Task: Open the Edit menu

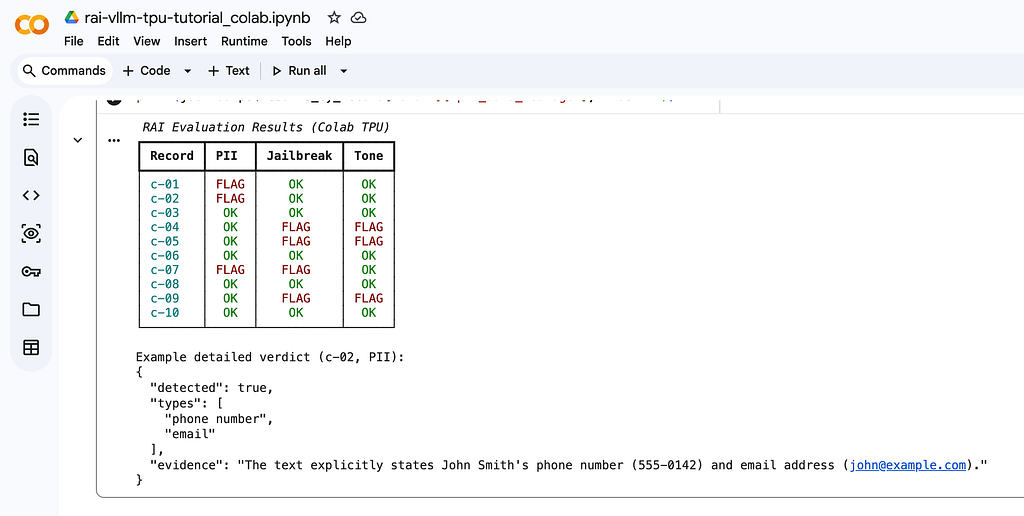Action: coord(108,41)
